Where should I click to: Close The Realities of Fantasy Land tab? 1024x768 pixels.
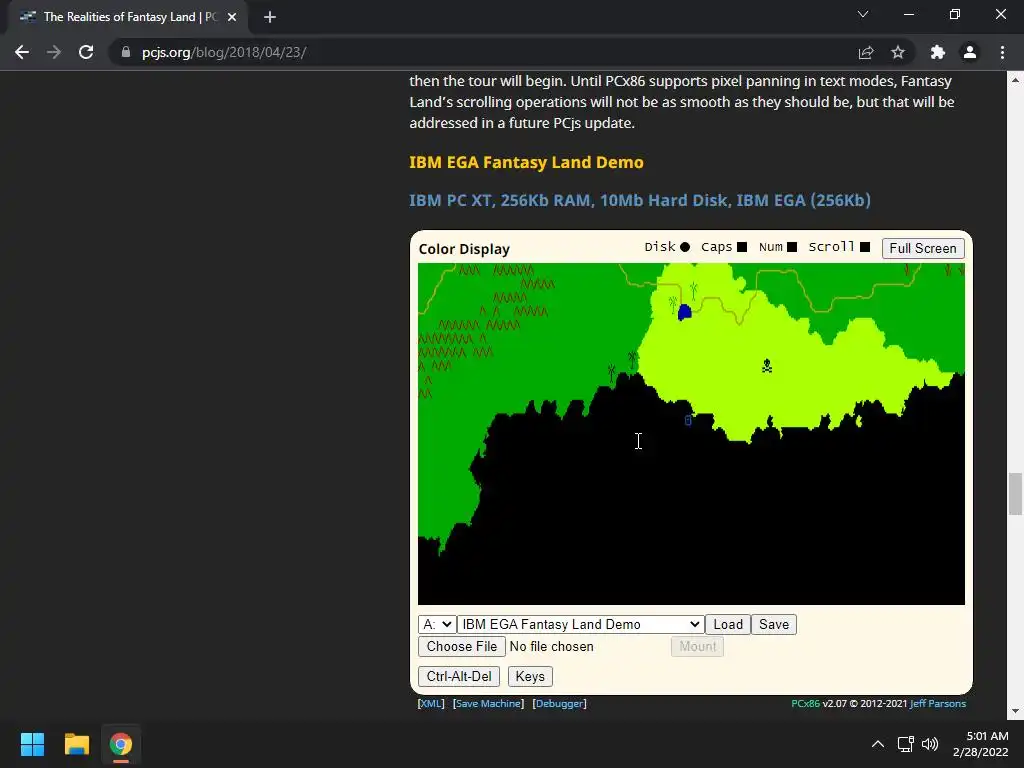[232, 17]
